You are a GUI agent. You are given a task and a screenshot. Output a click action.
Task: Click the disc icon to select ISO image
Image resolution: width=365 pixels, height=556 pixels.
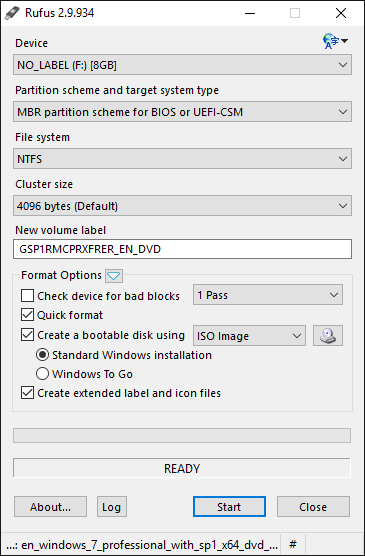pyautogui.click(x=328, y=335)
